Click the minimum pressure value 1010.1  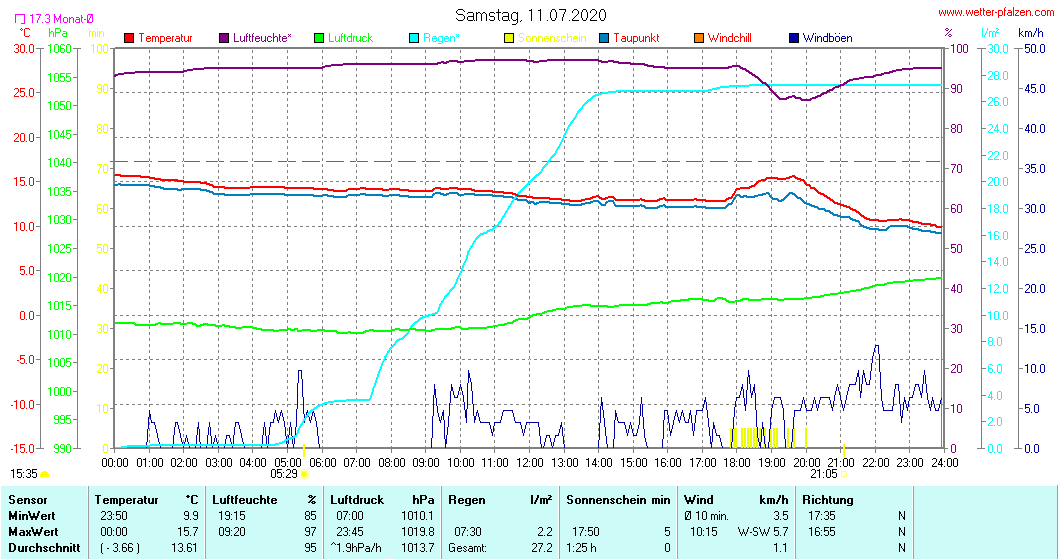418,516
